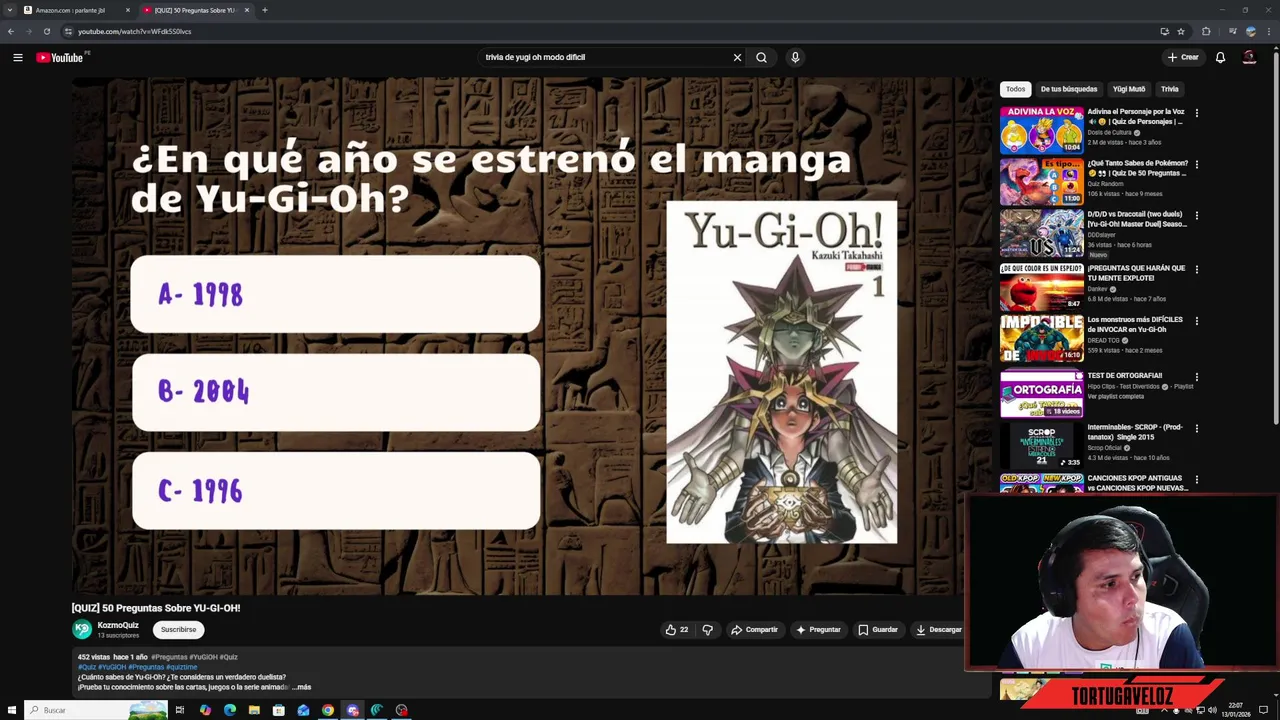The height and width of the screenshot is (720, 1280).
Task: Click the Preguntar button
Action: point(818,630)
